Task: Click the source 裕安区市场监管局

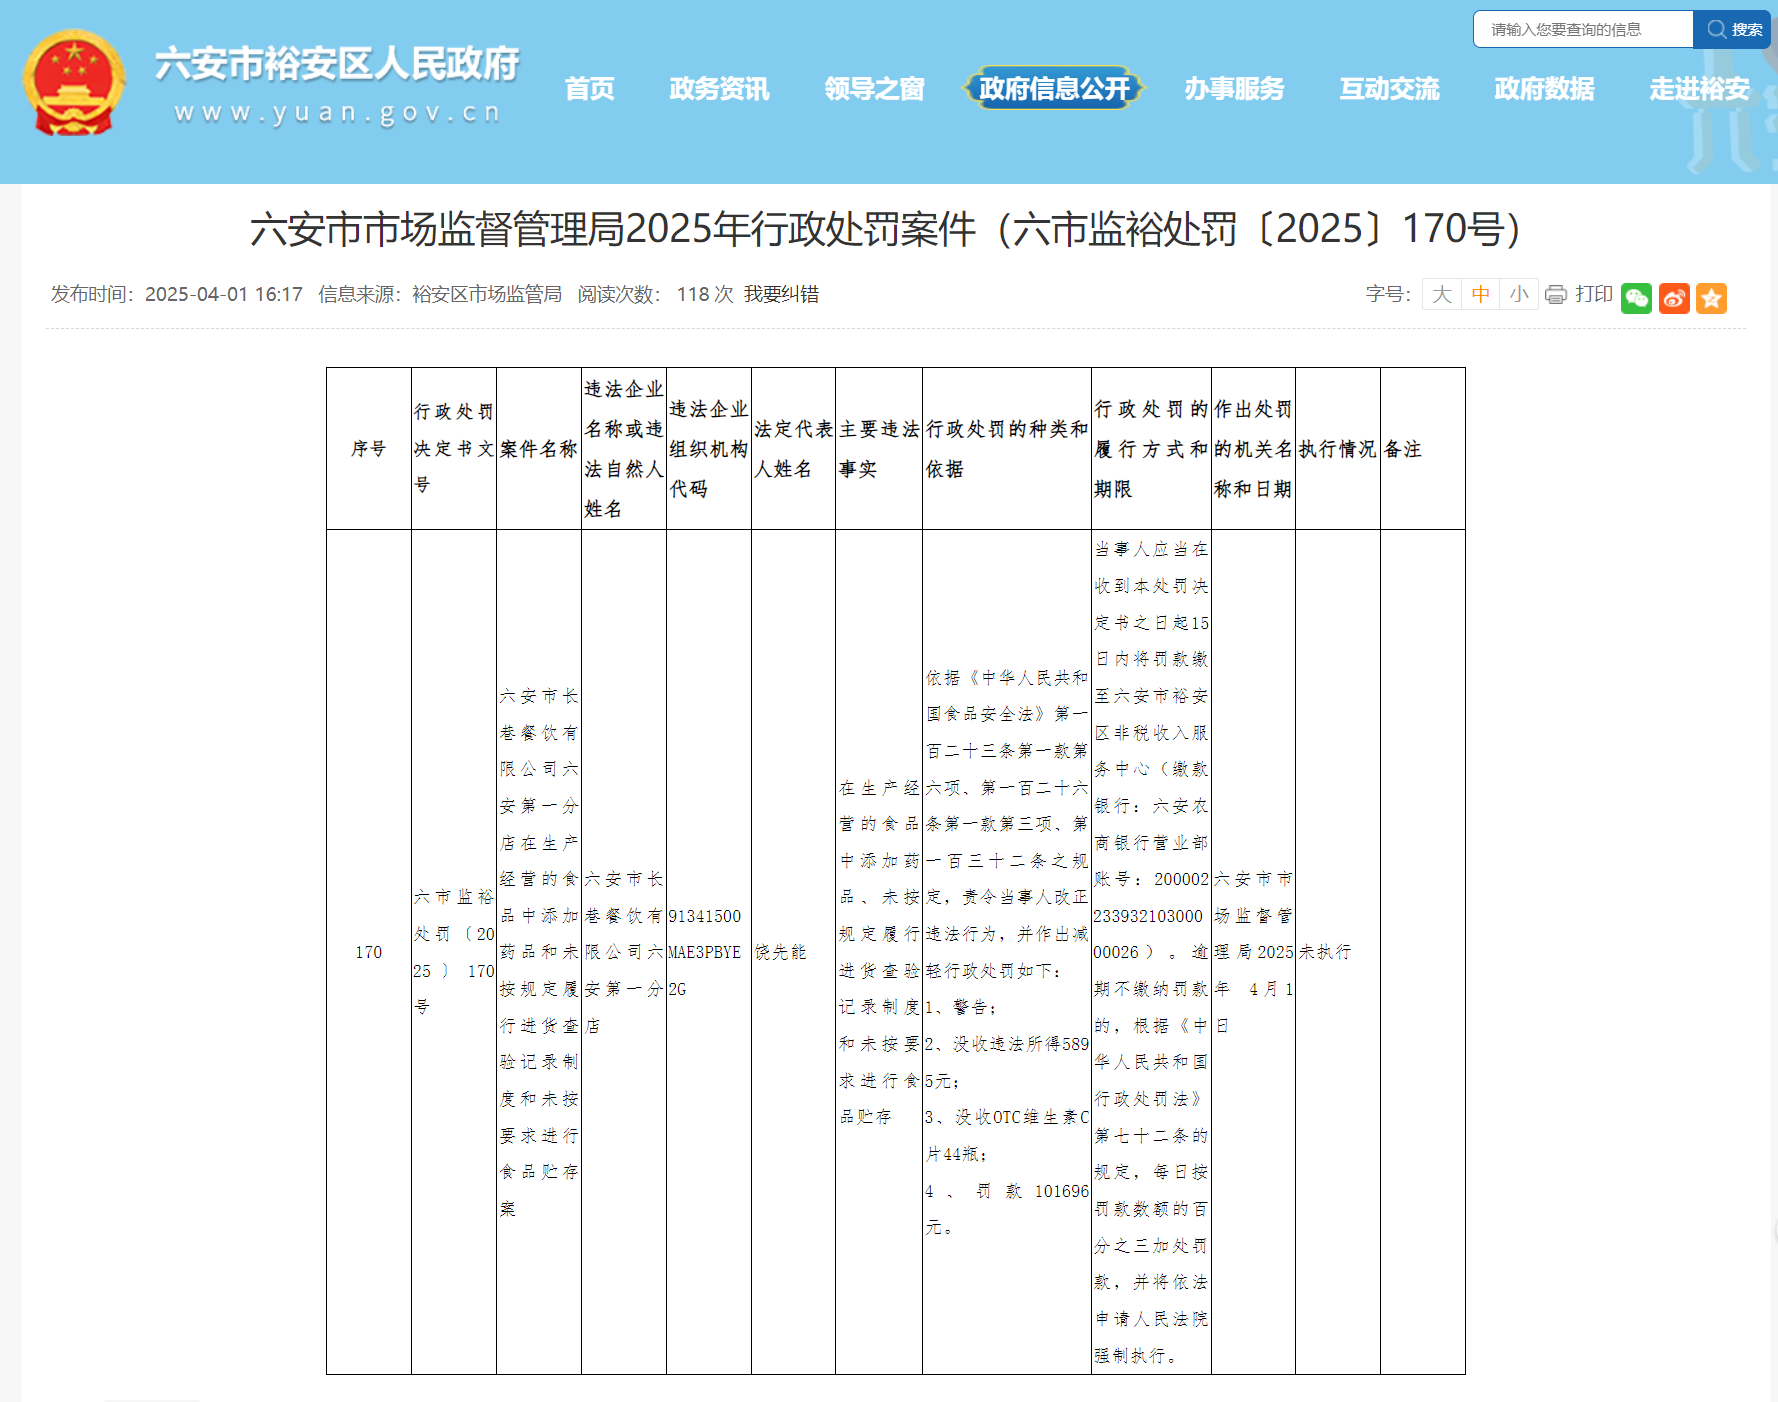Action: point(487,294)
